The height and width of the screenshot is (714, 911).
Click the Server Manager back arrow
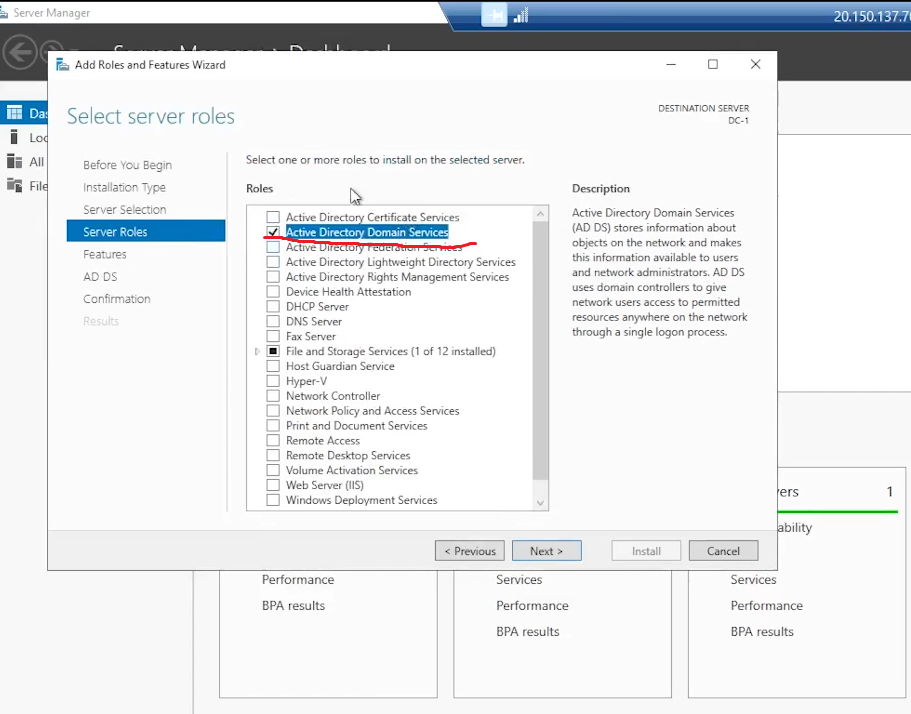pos(20,52)
